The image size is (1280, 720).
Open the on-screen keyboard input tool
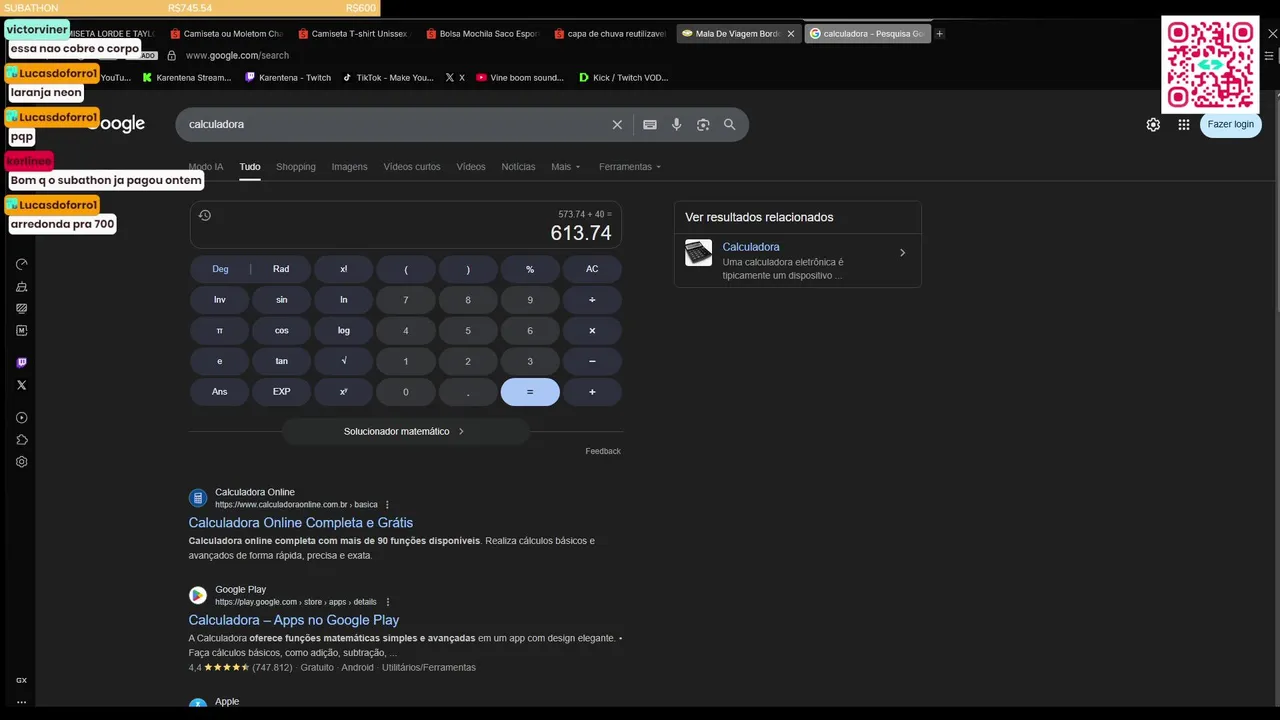pyautogui.click(x=650, y=124)
